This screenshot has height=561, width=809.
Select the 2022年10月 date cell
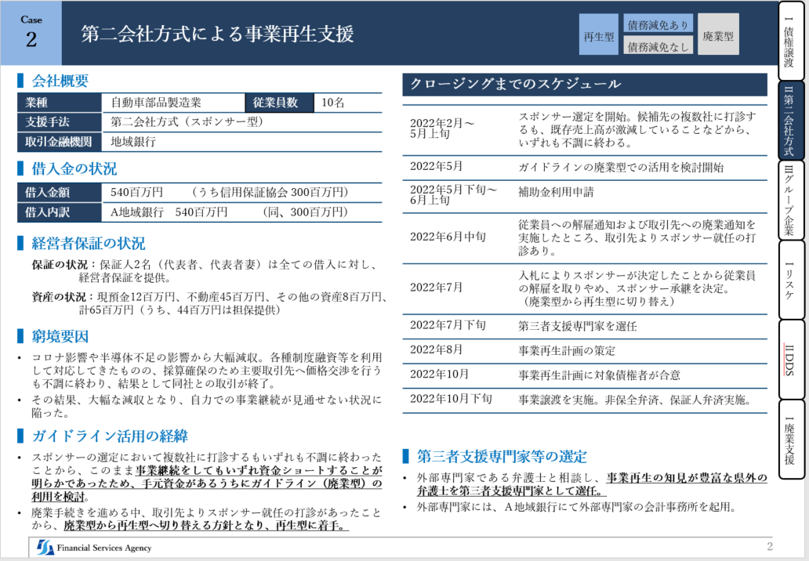(x=439, y=374)
